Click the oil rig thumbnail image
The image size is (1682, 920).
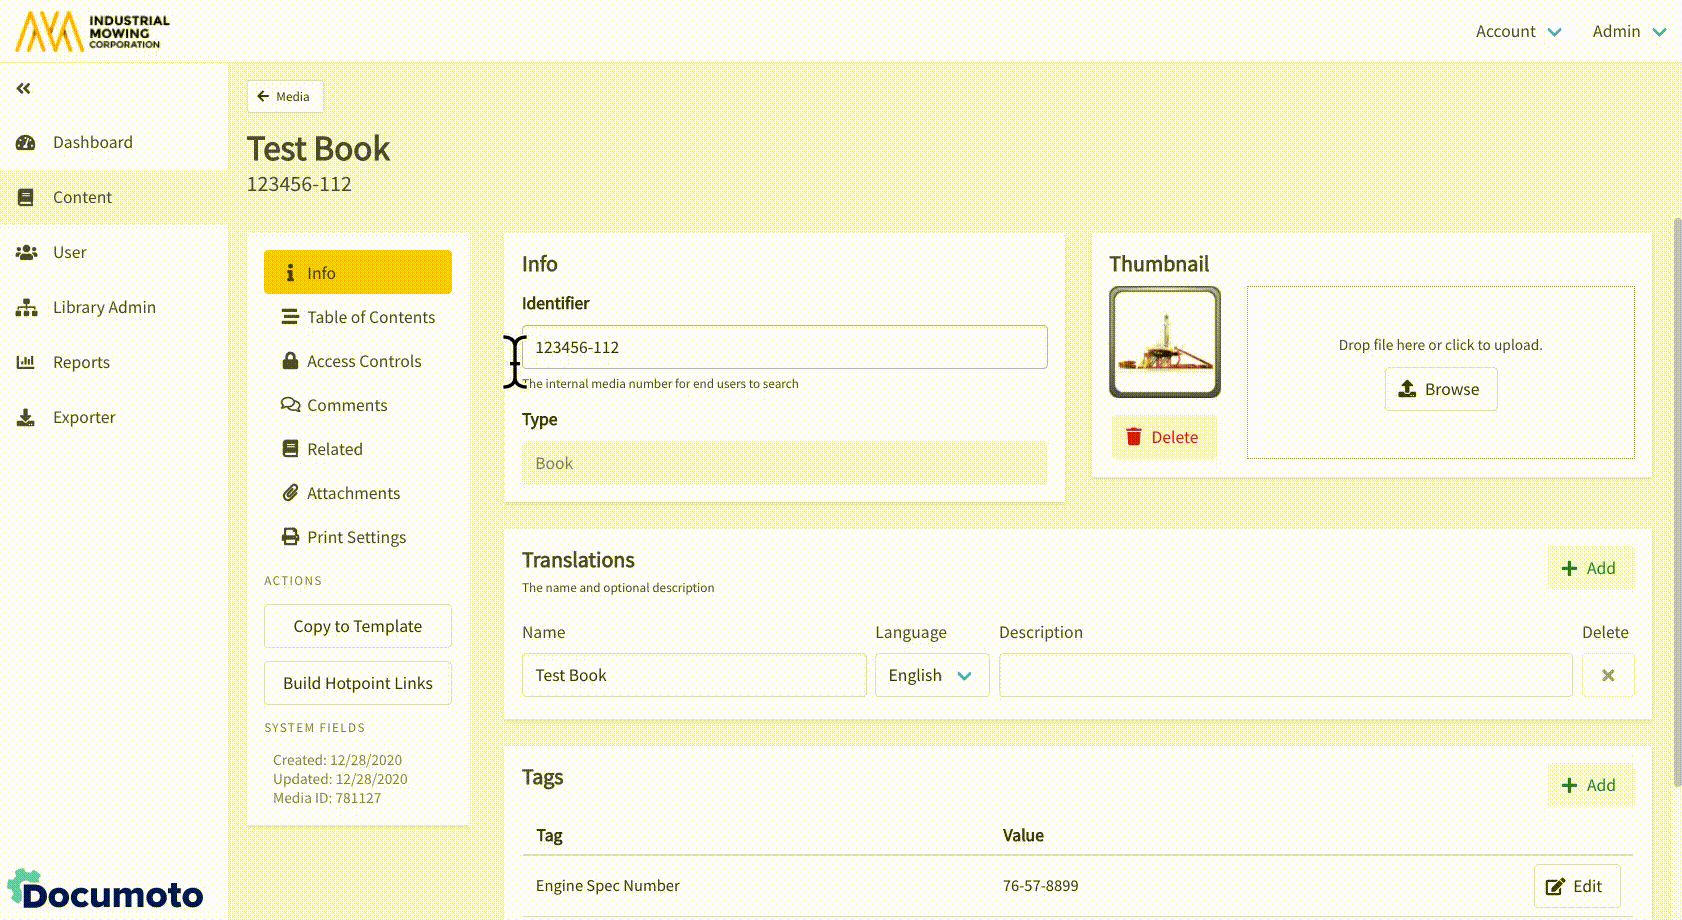click(x=1164, y=342)
